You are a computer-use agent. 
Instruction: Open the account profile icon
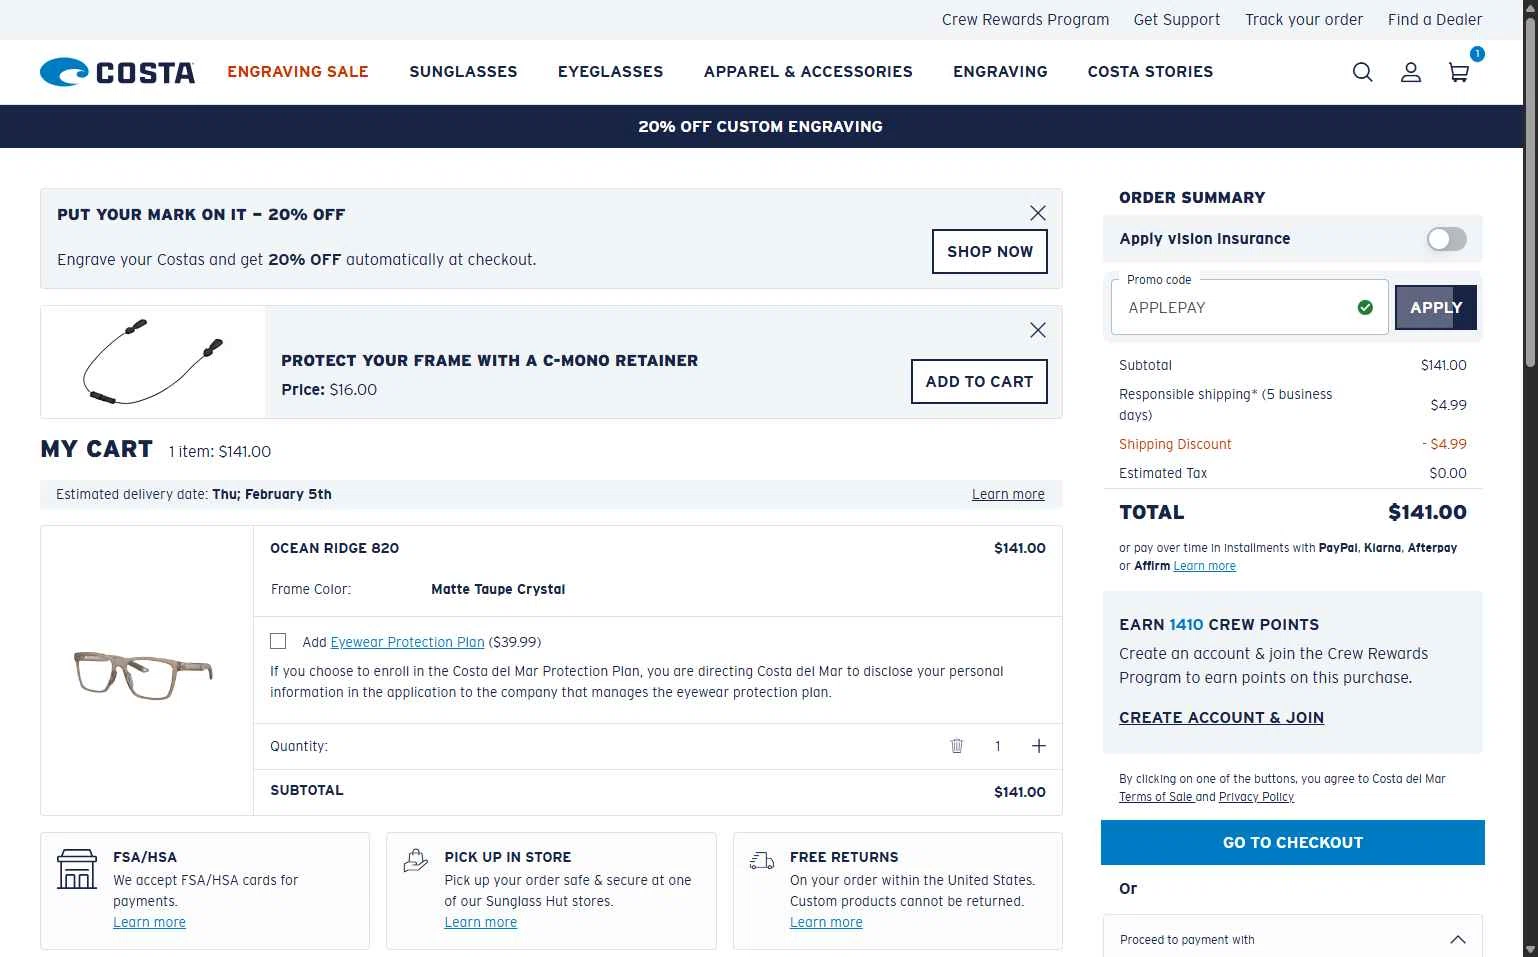coord(1411,72)
